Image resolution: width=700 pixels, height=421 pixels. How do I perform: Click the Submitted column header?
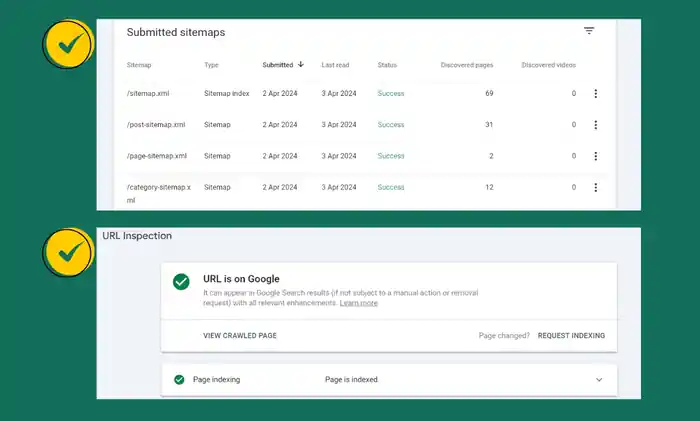(278, 65)
